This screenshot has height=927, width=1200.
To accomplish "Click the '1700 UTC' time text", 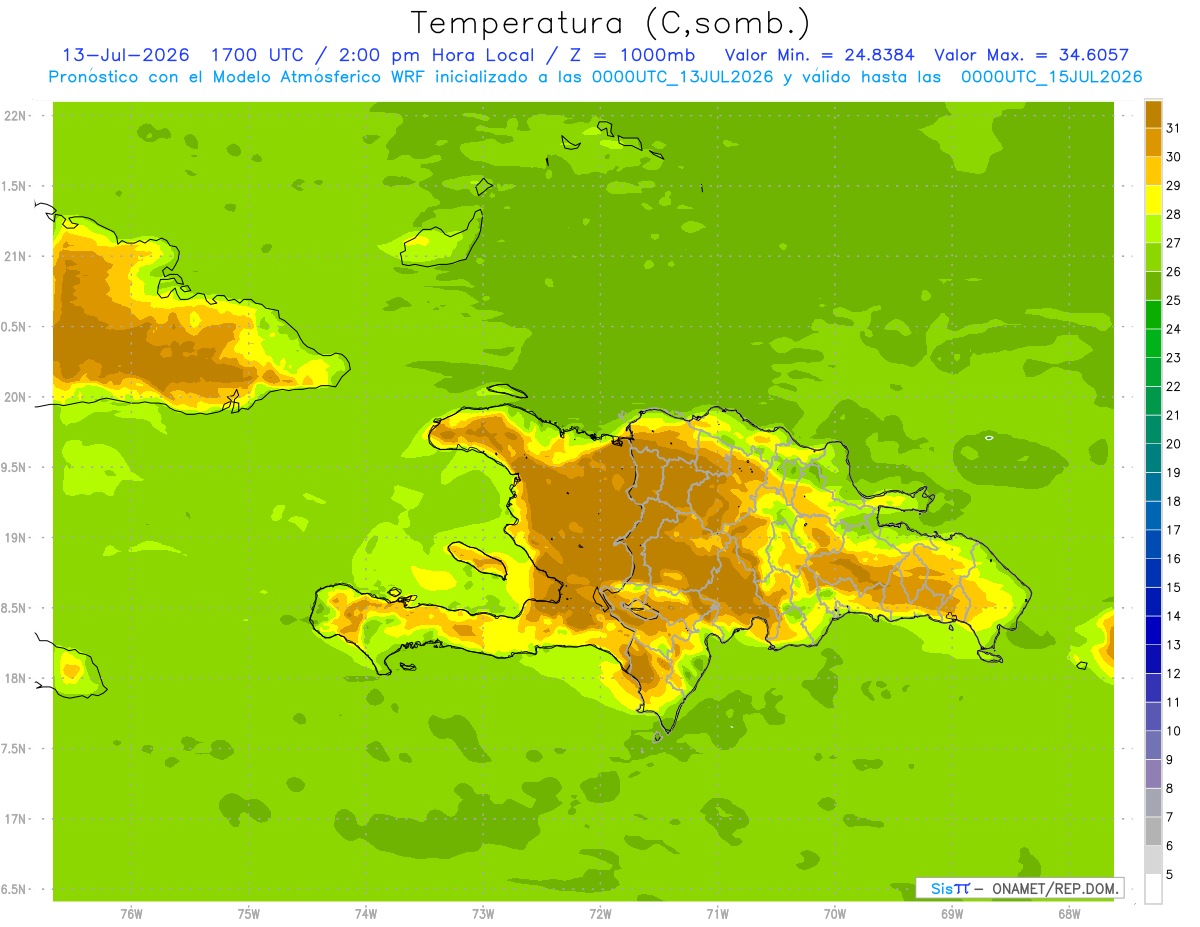I will pyautogui.click(x=260, y=55).
